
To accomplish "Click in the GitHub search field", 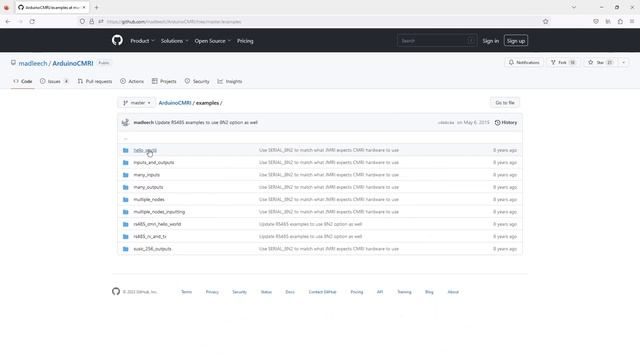I will tap(436, 41).
